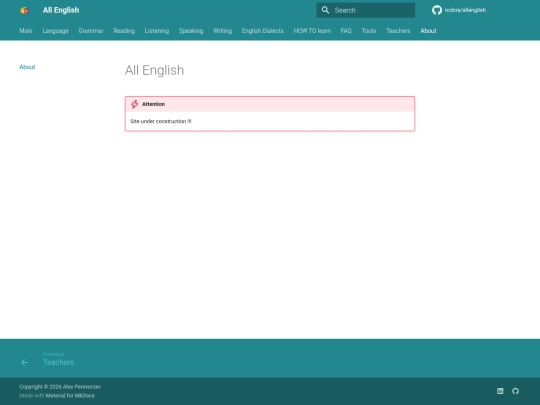Screen dimensions: 540x405
Task: Open the English Dialects tab
Action: tap(263, 31)
